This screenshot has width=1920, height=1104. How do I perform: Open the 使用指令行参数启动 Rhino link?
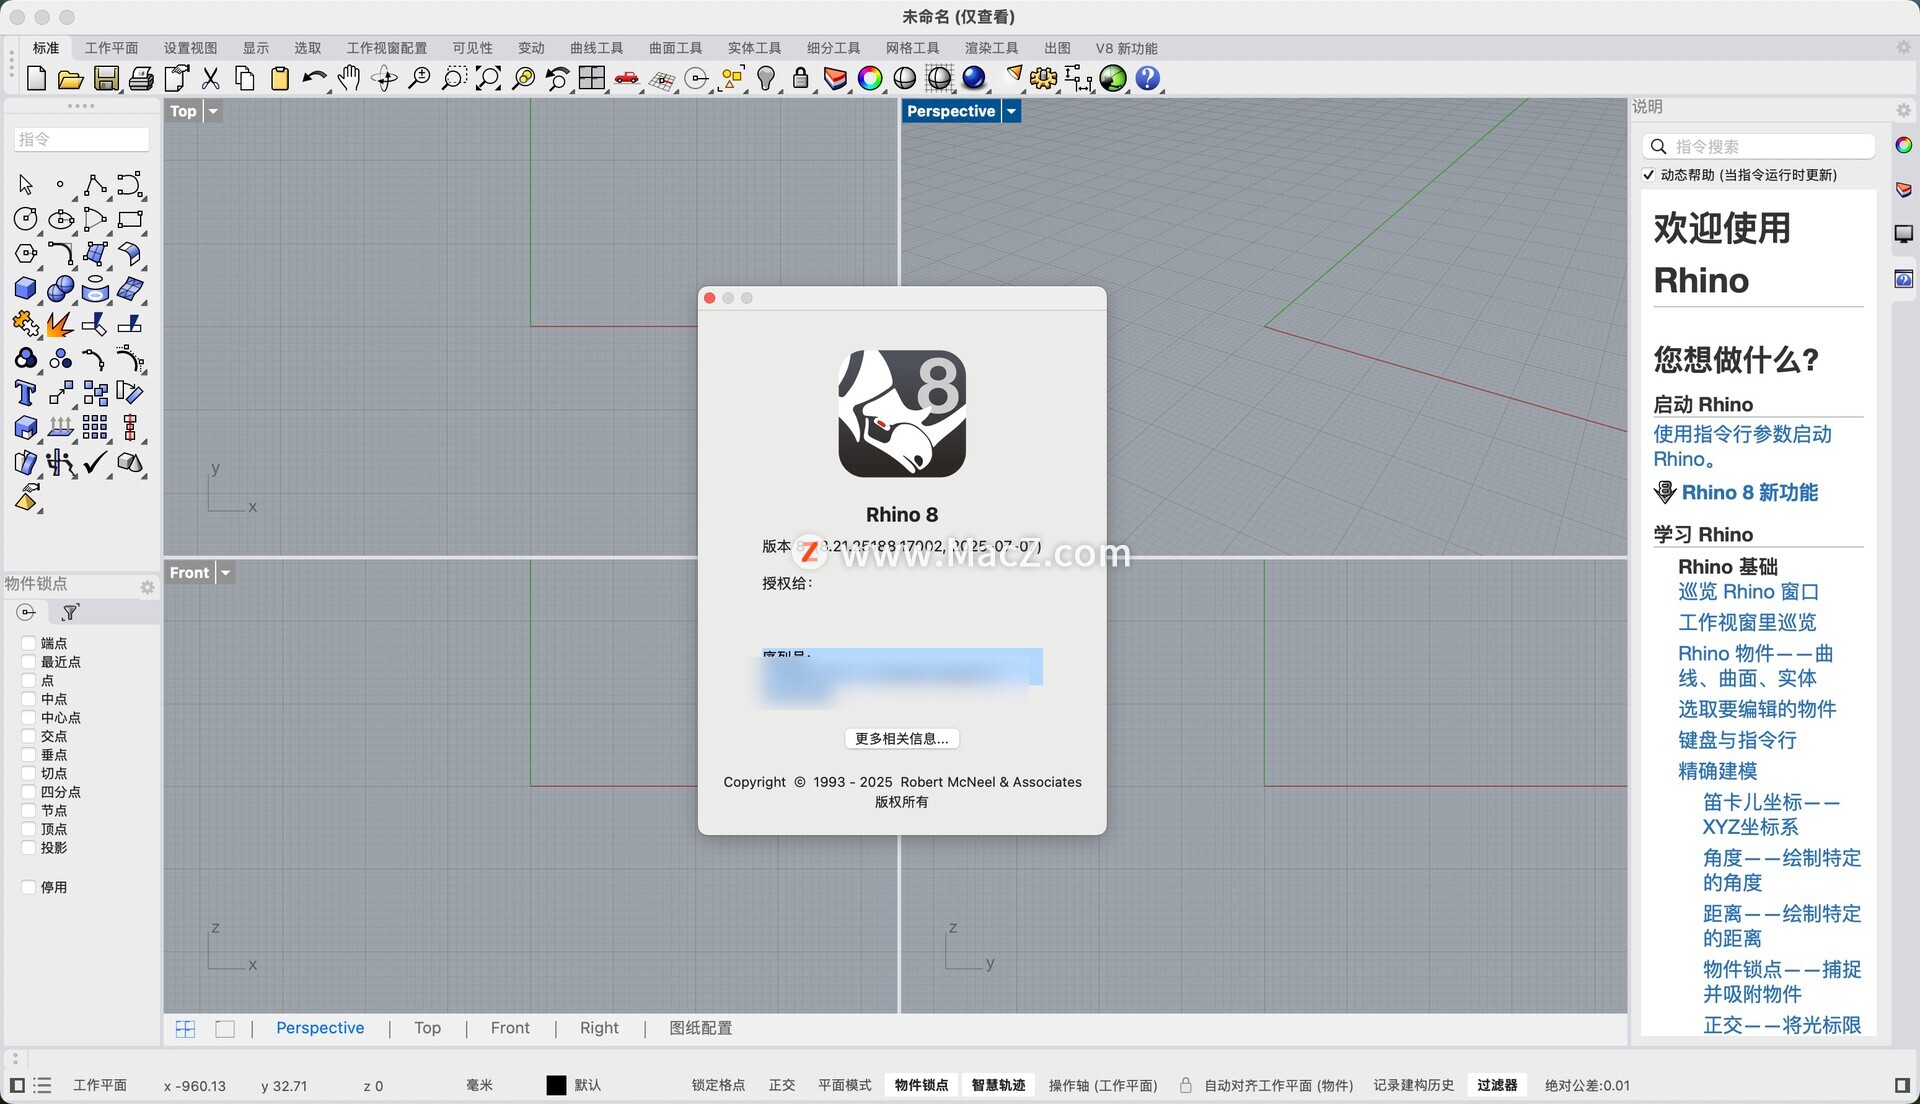tap(1742, 446)
